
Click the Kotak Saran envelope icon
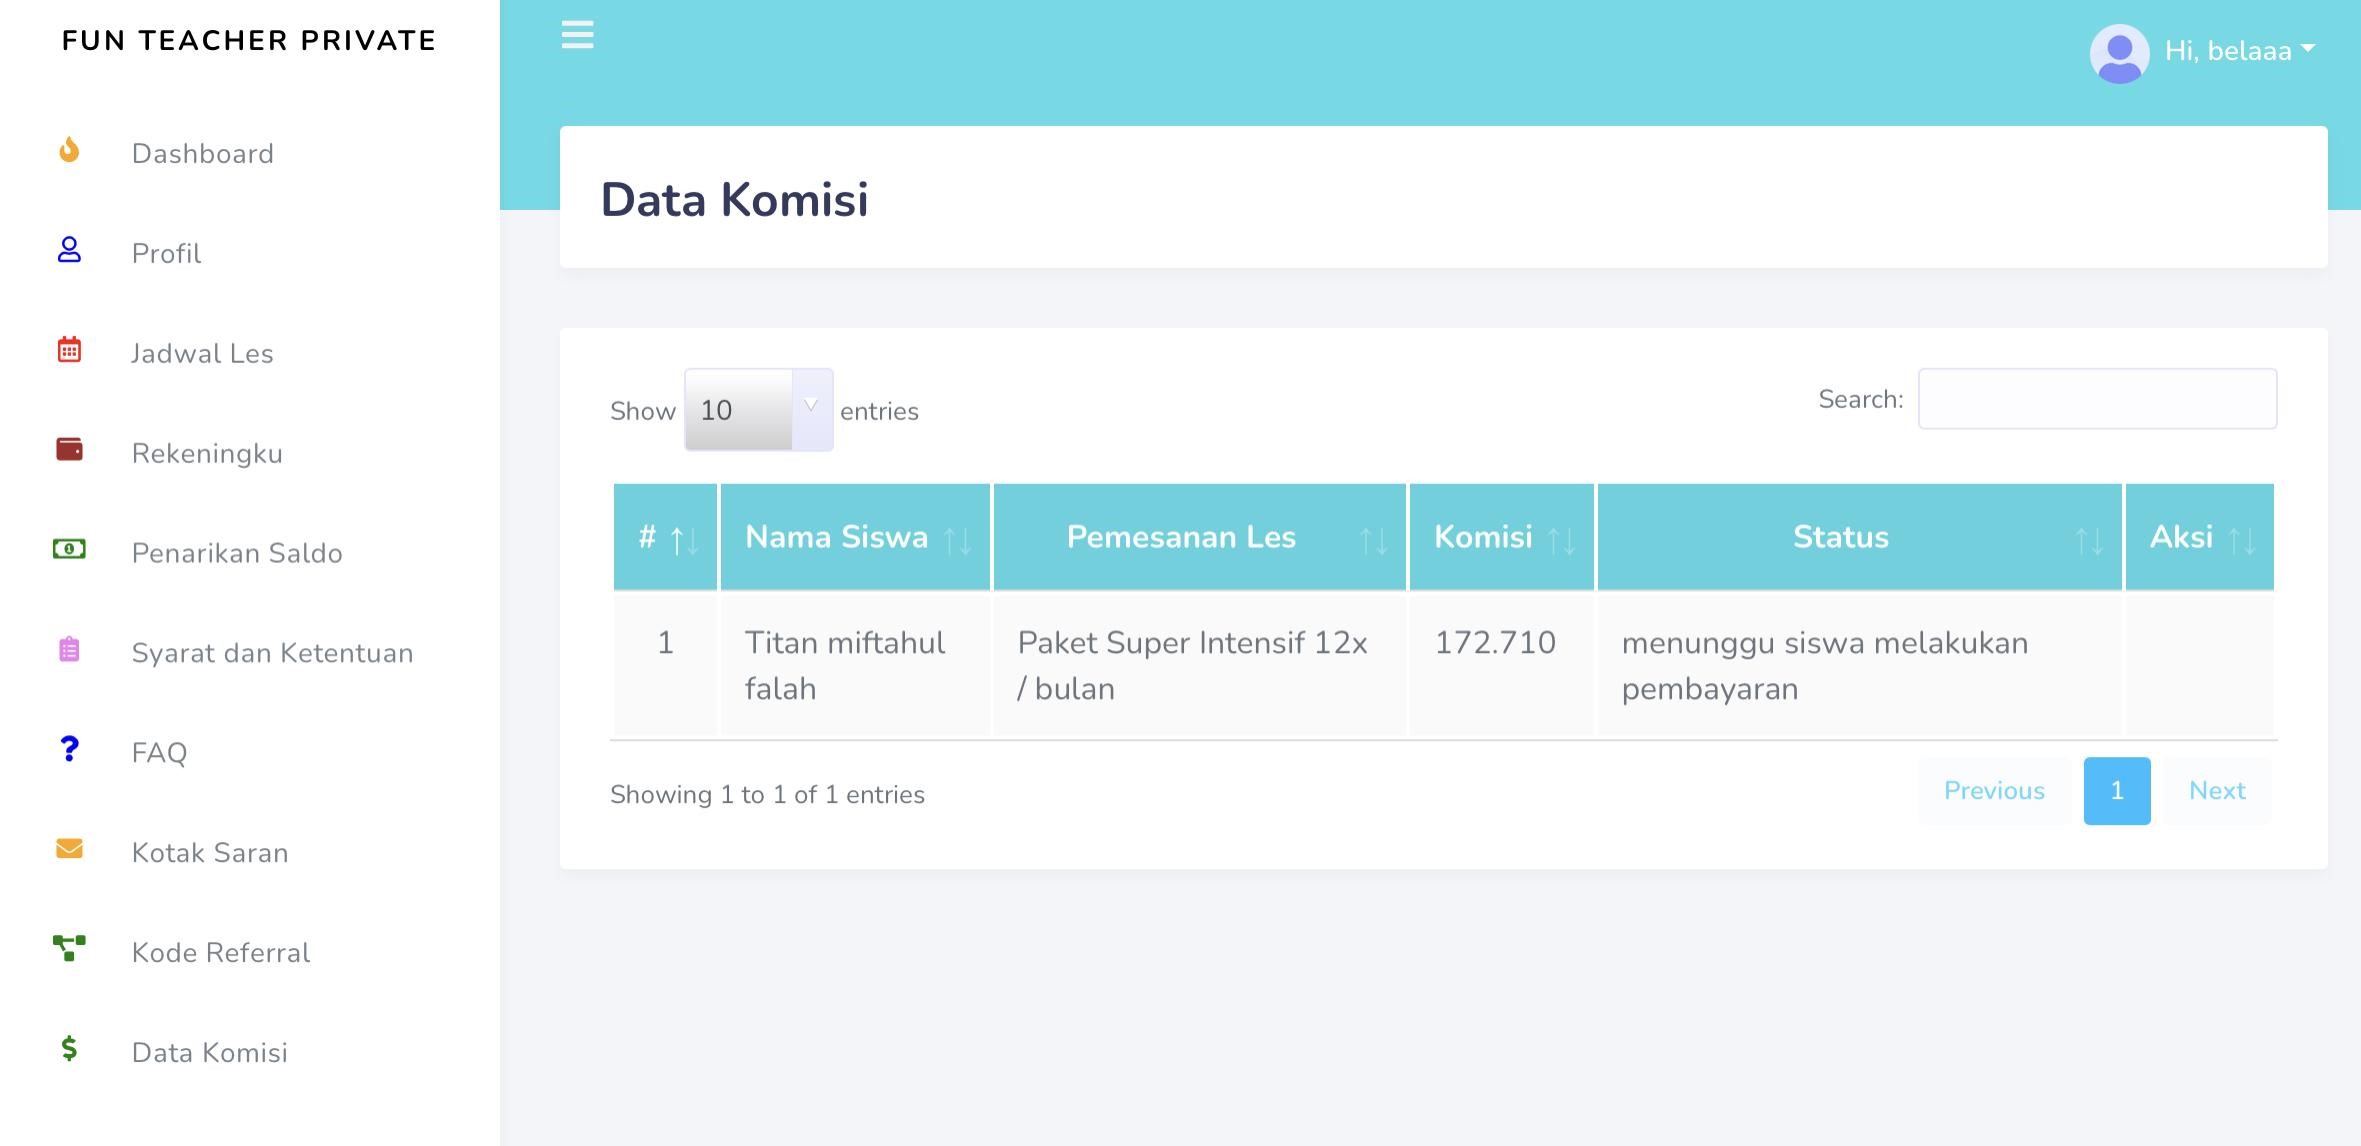click(69, 849)
